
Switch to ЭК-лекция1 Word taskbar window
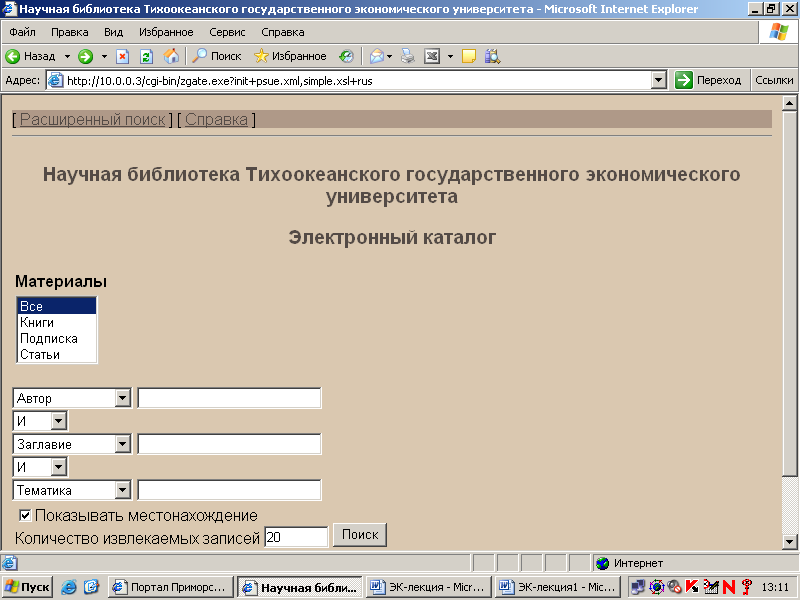click(558, 587)
